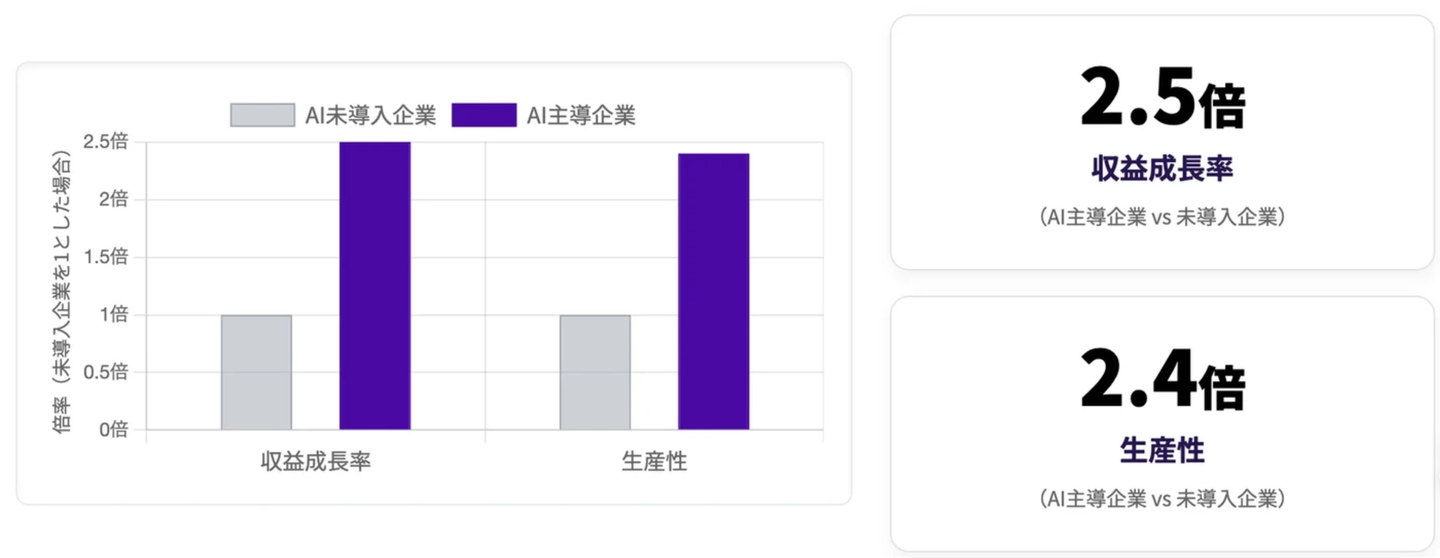Click the 2.5倍 y-axis tick label
Image resolution: width=1440 pixels, height=558 pixels.
(105, 142)
